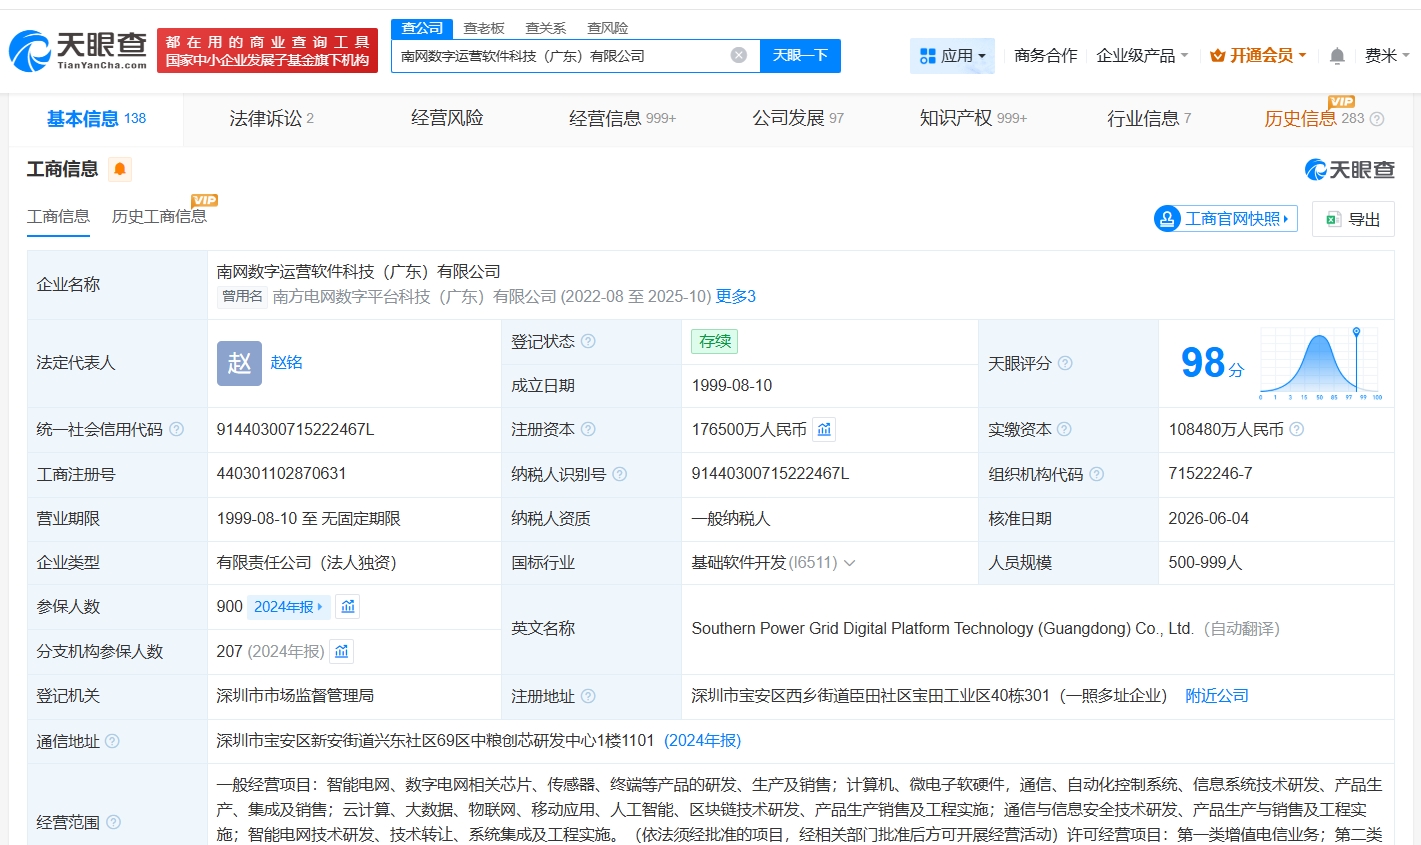Viewport: 1421px width, 845px height.
Task: Open legal representative 赵铭 link
Action: pos(286,362)
